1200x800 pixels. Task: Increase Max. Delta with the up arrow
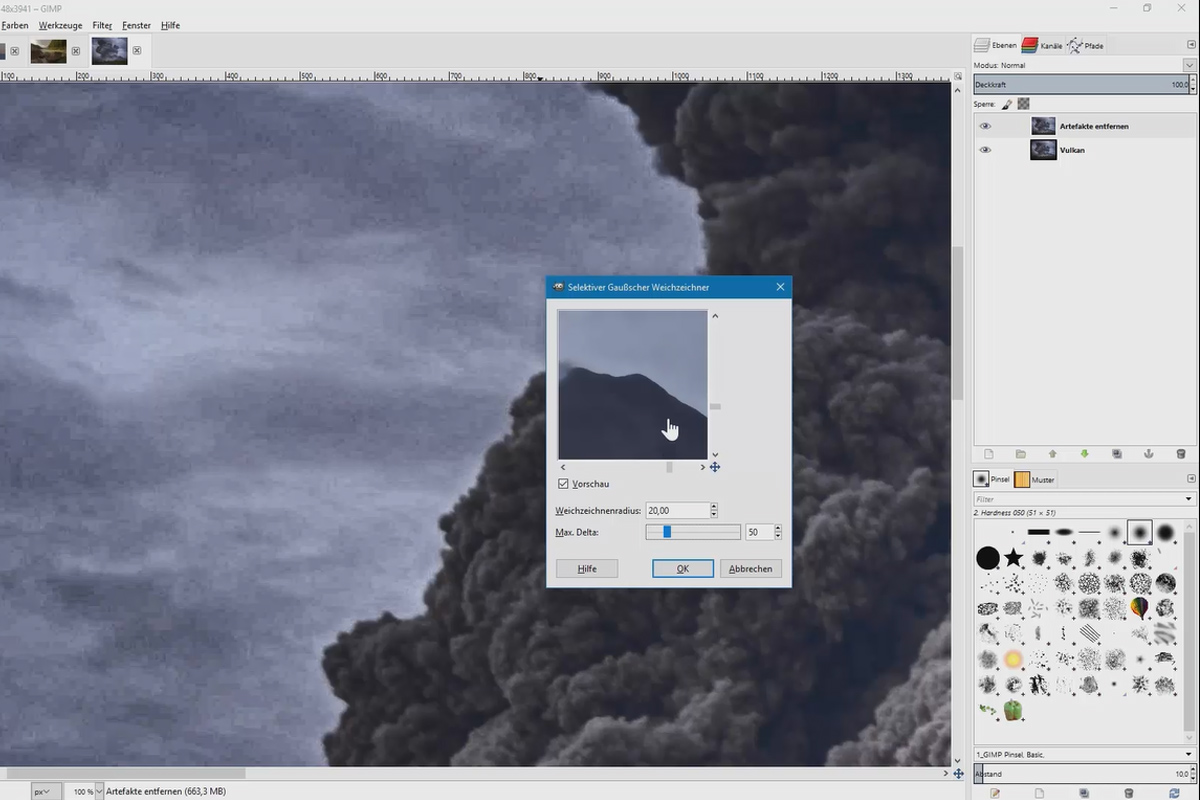778,529
